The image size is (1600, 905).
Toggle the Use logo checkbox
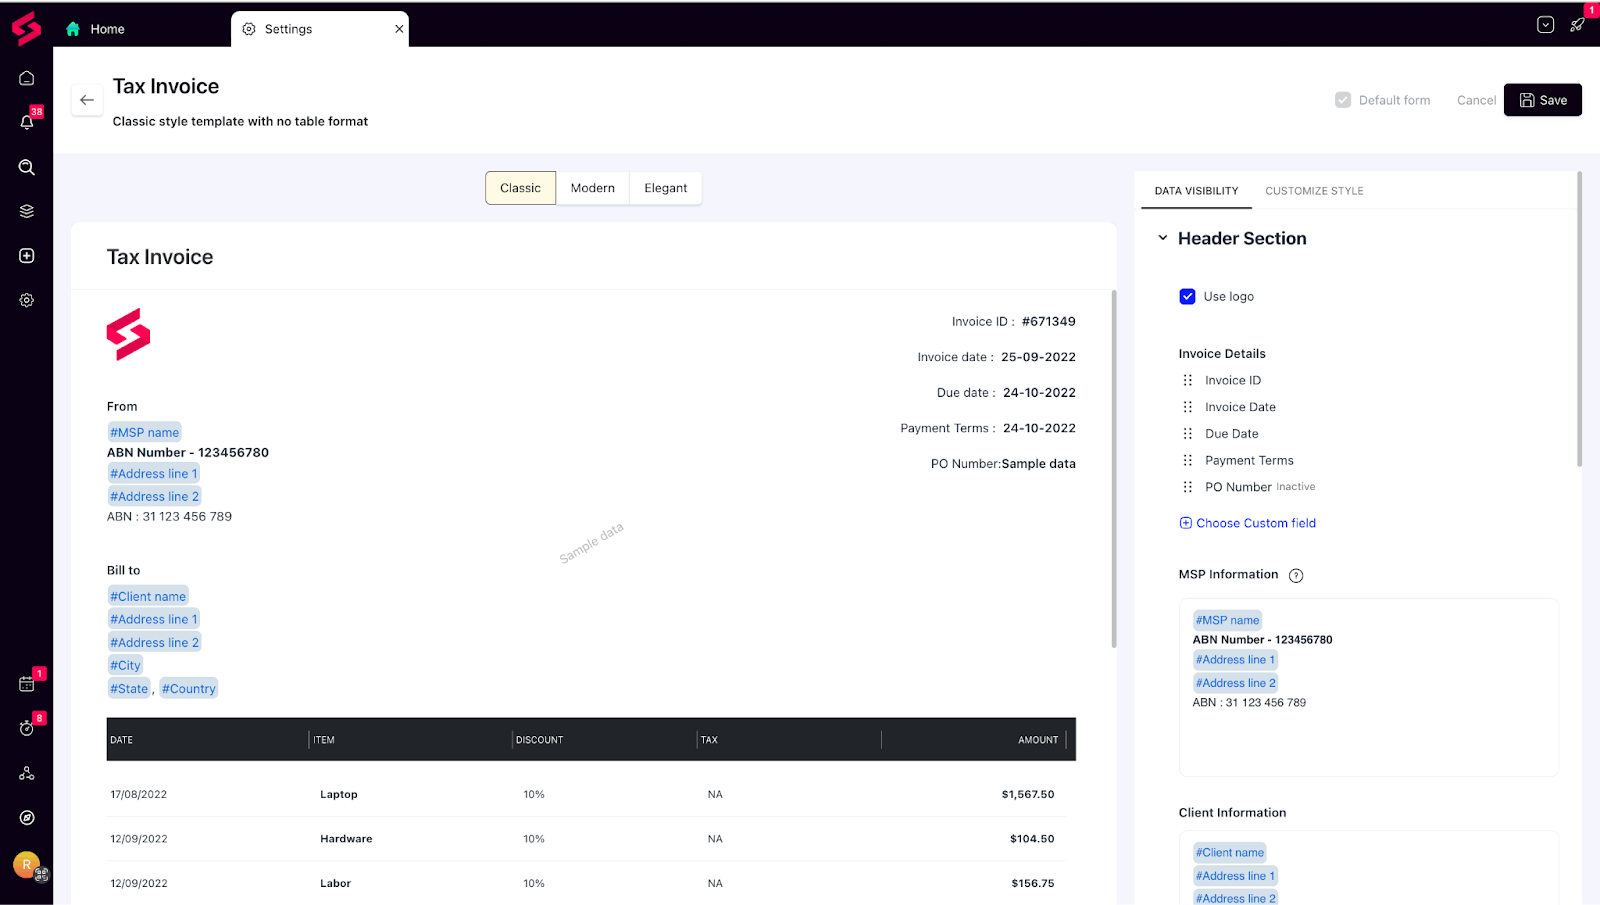[x=1188, y=297]
